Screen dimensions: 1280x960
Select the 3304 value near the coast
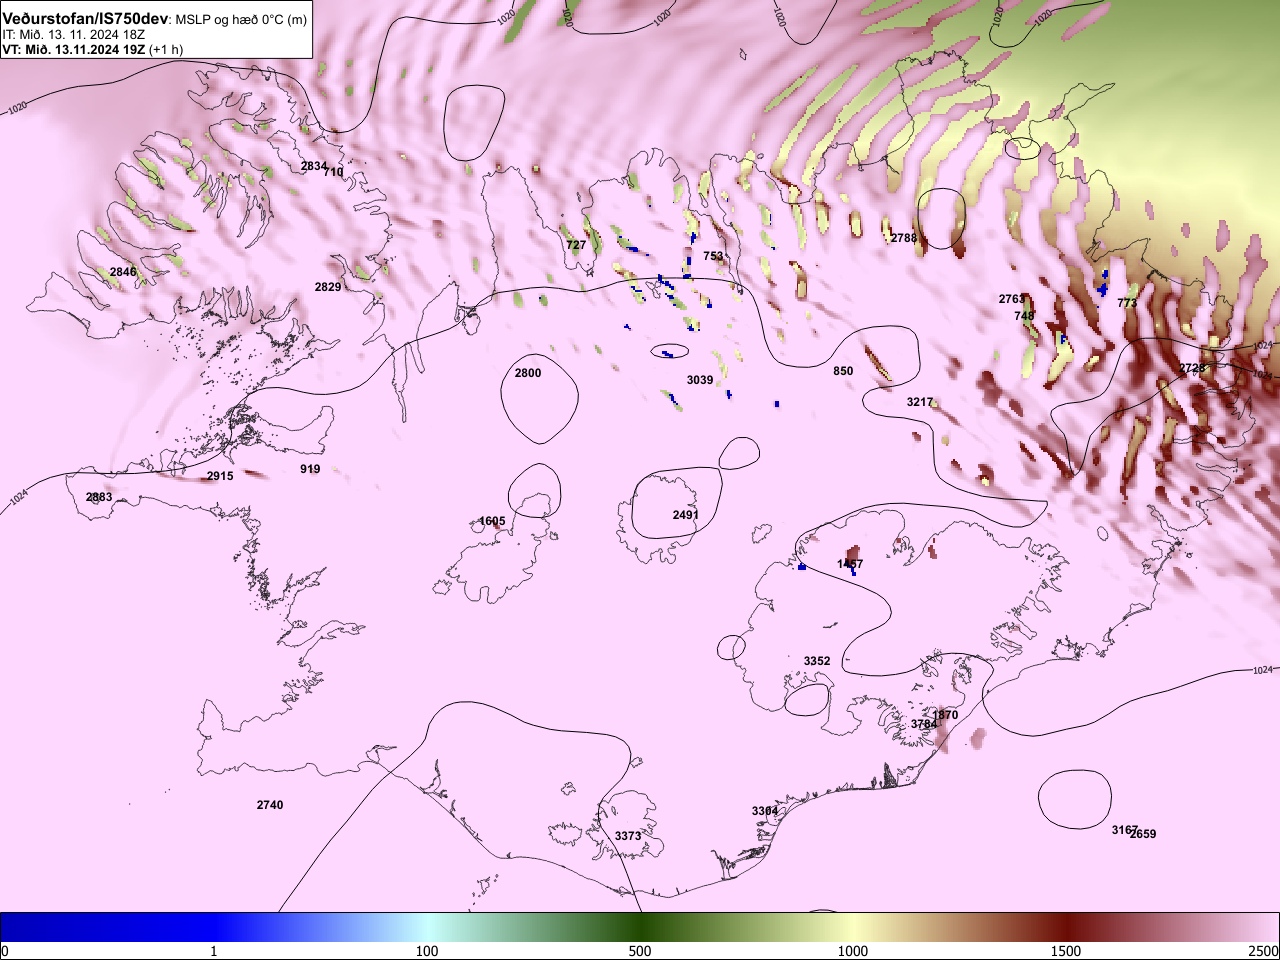765,811
